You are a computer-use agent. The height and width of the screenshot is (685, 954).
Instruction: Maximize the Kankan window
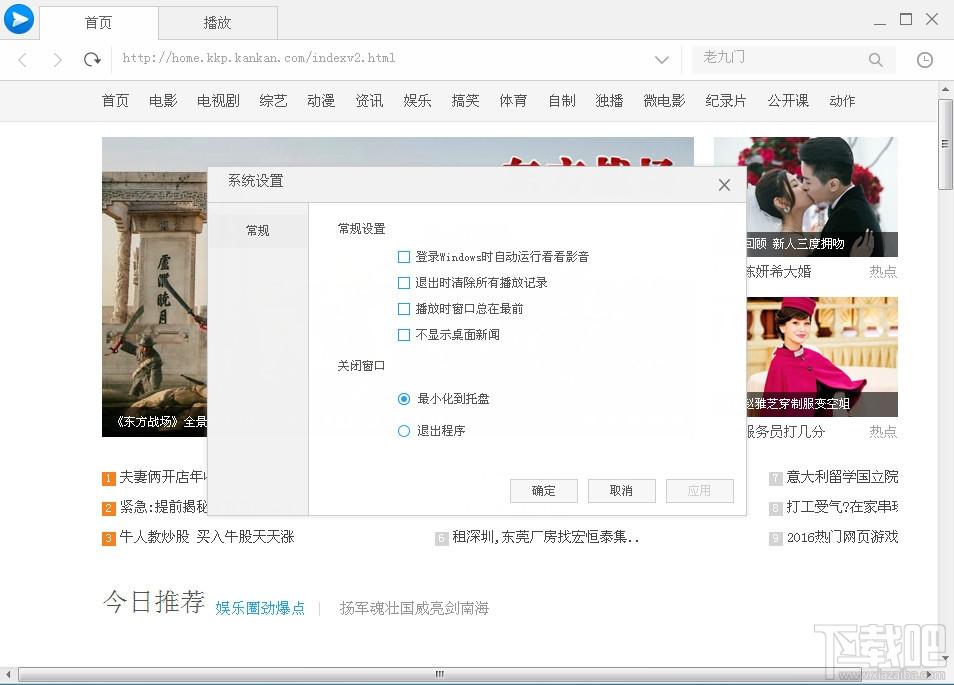pos(906,19)
